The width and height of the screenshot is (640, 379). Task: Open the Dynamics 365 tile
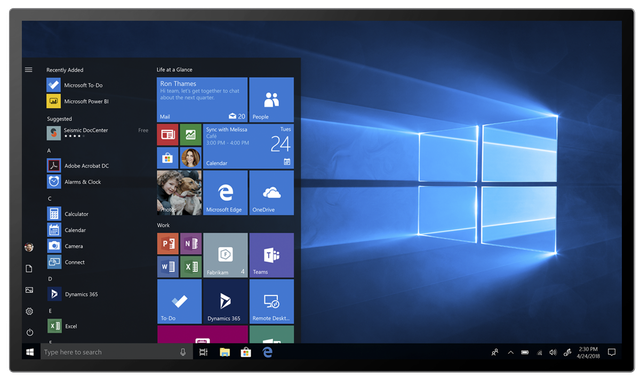(x=225, y=301)
